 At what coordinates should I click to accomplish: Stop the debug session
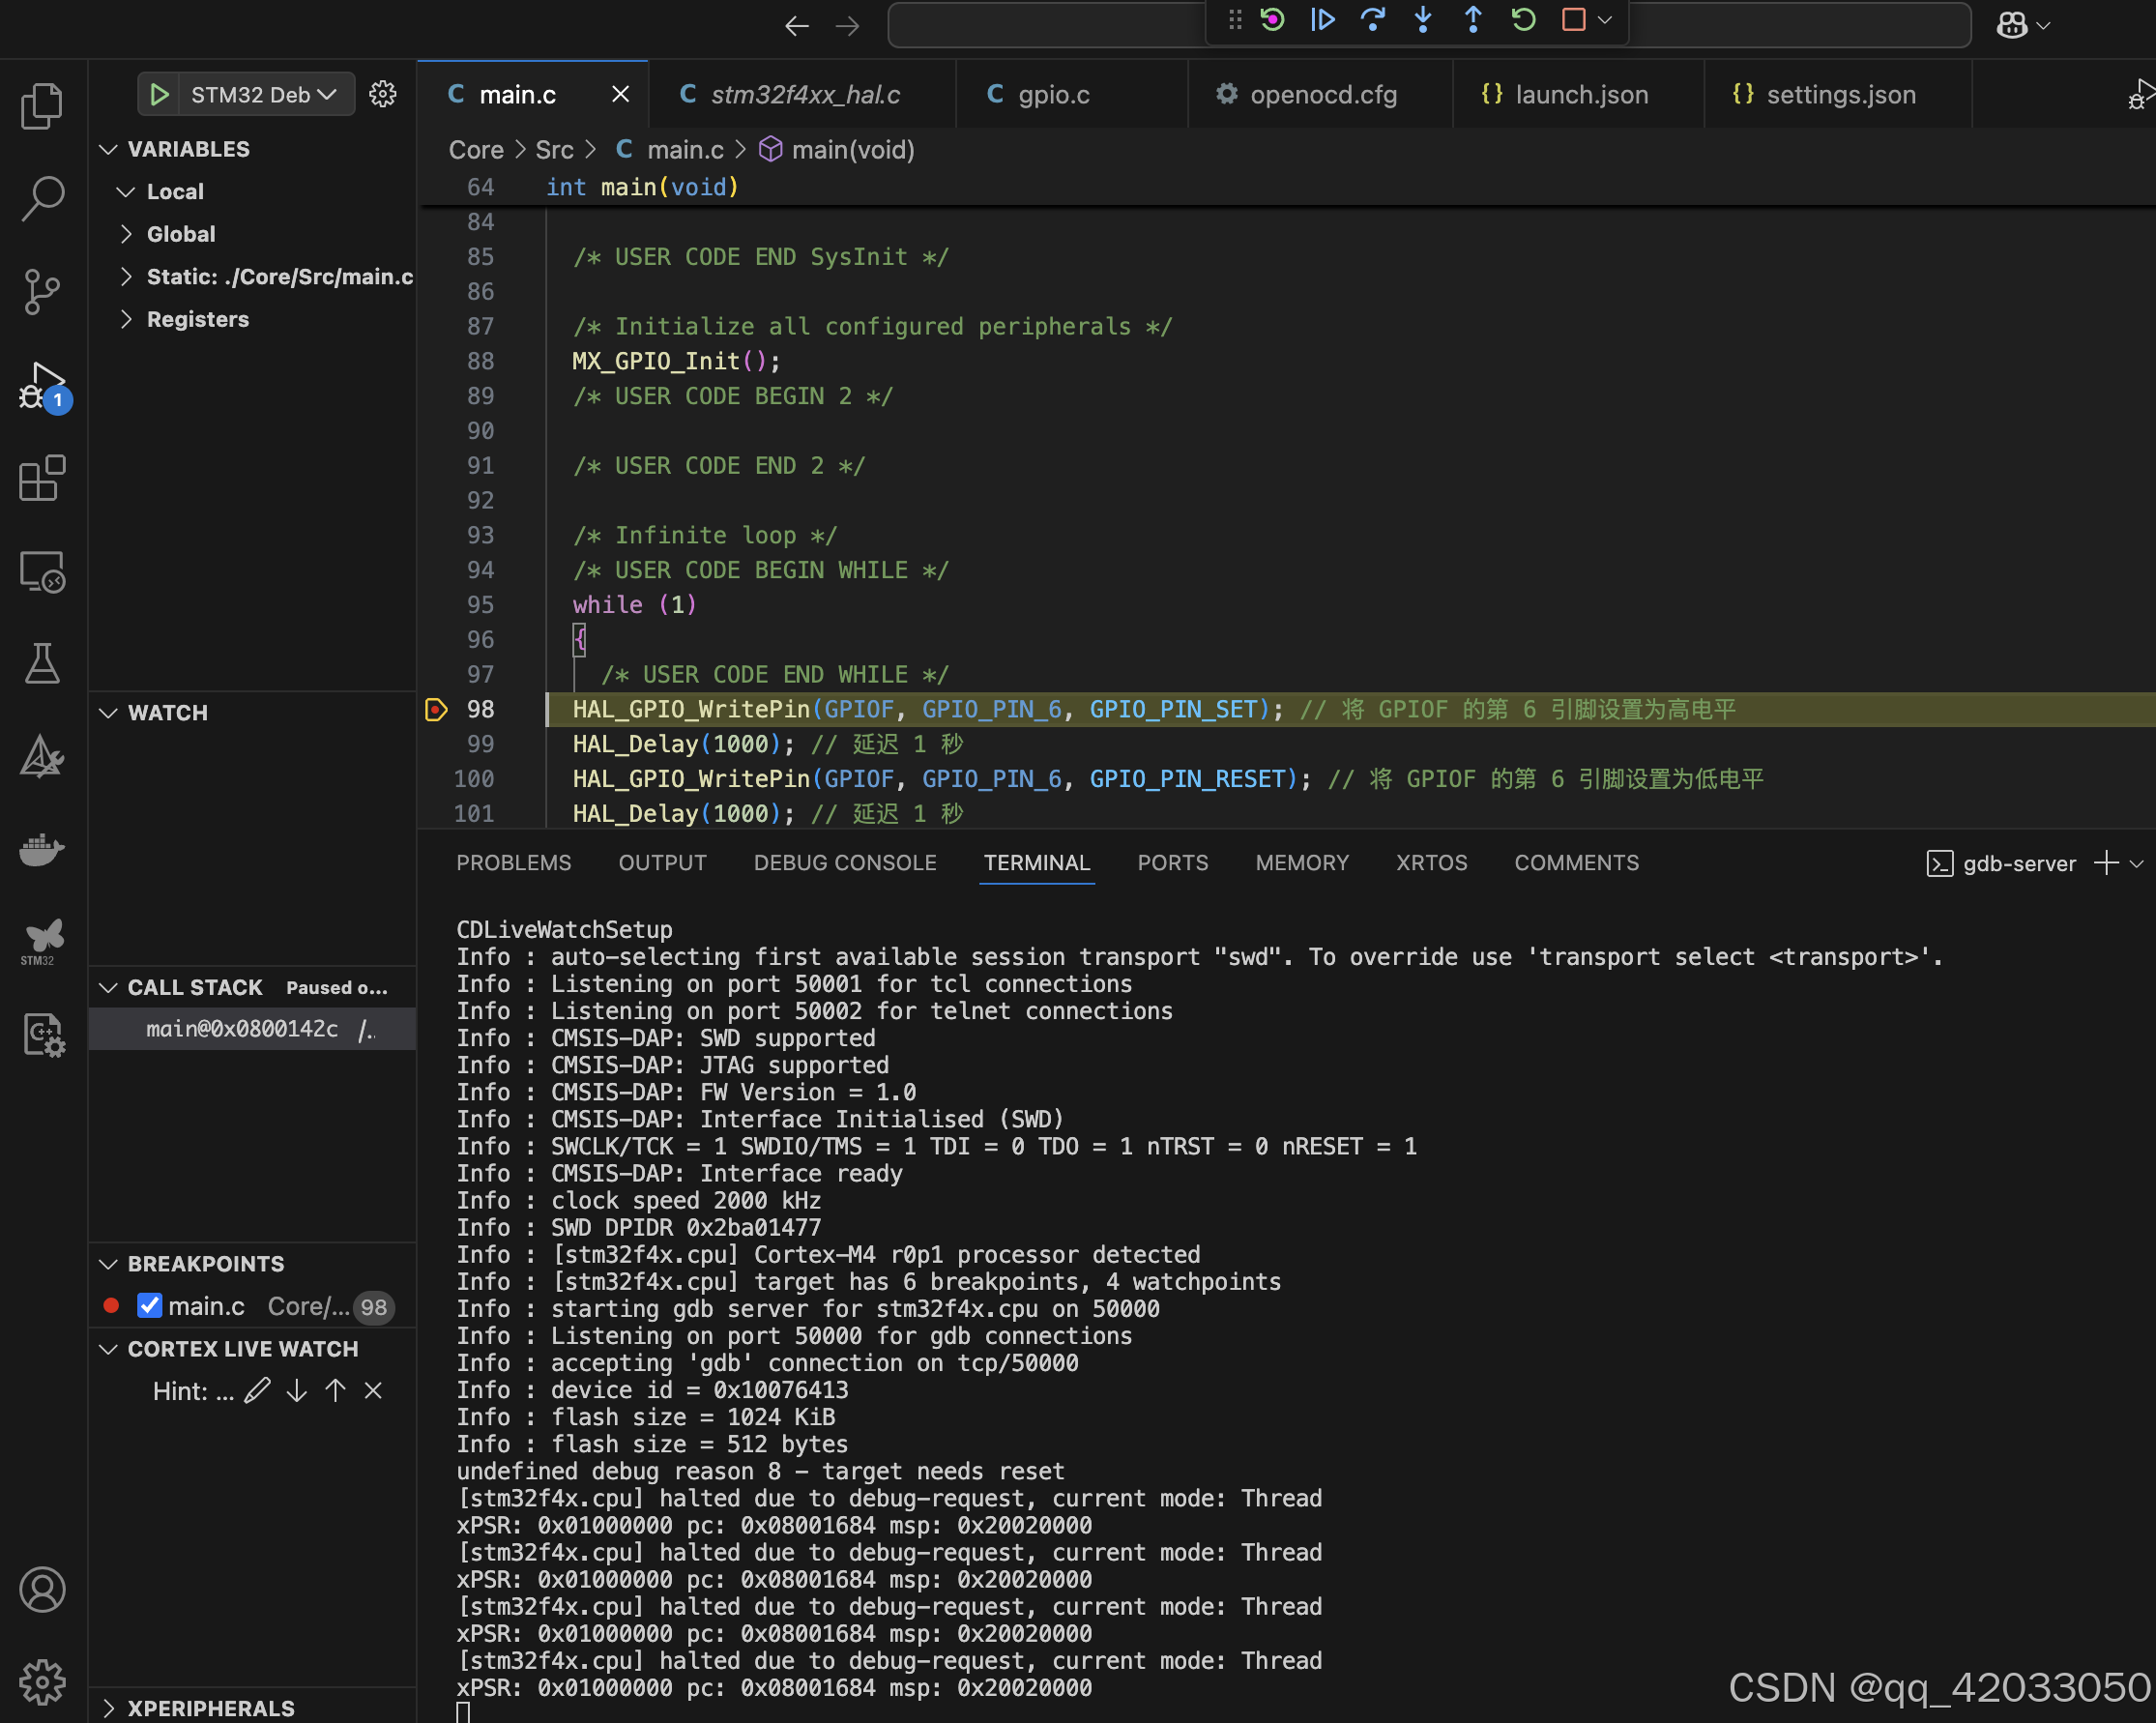1573,19
